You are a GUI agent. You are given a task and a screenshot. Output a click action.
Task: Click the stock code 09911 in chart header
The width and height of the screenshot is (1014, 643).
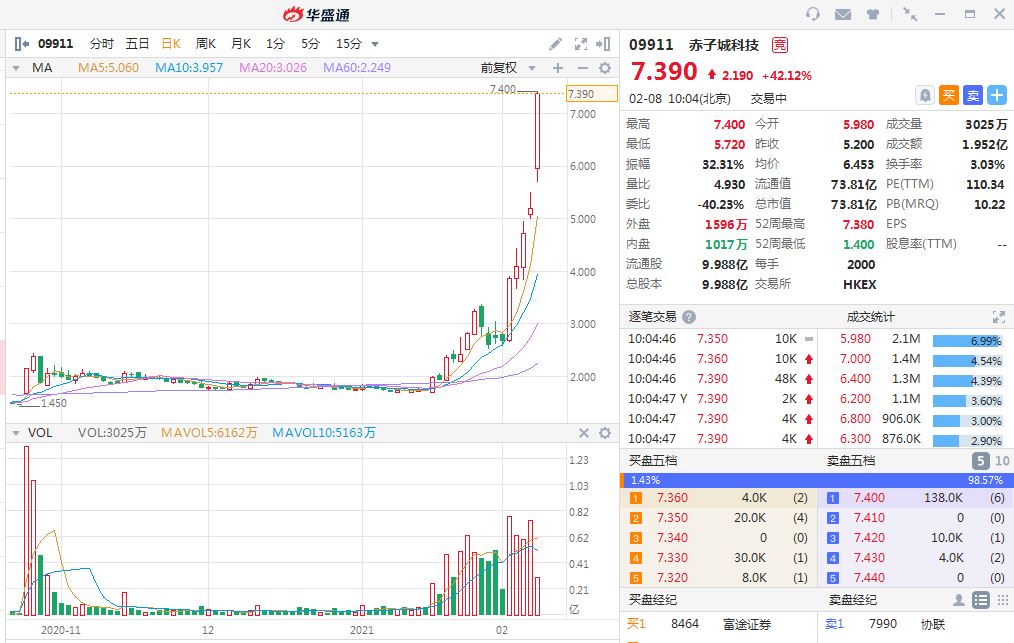(x=56, y=44)
